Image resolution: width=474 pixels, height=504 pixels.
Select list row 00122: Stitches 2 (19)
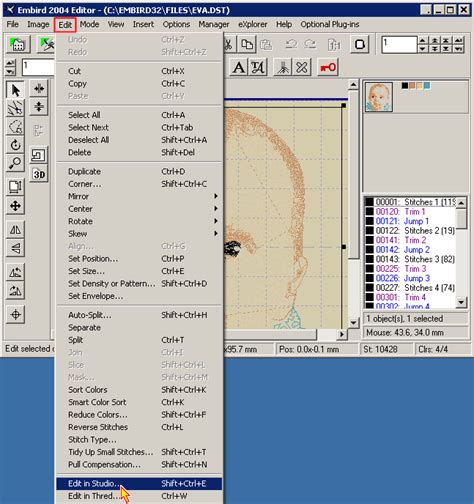410,231
